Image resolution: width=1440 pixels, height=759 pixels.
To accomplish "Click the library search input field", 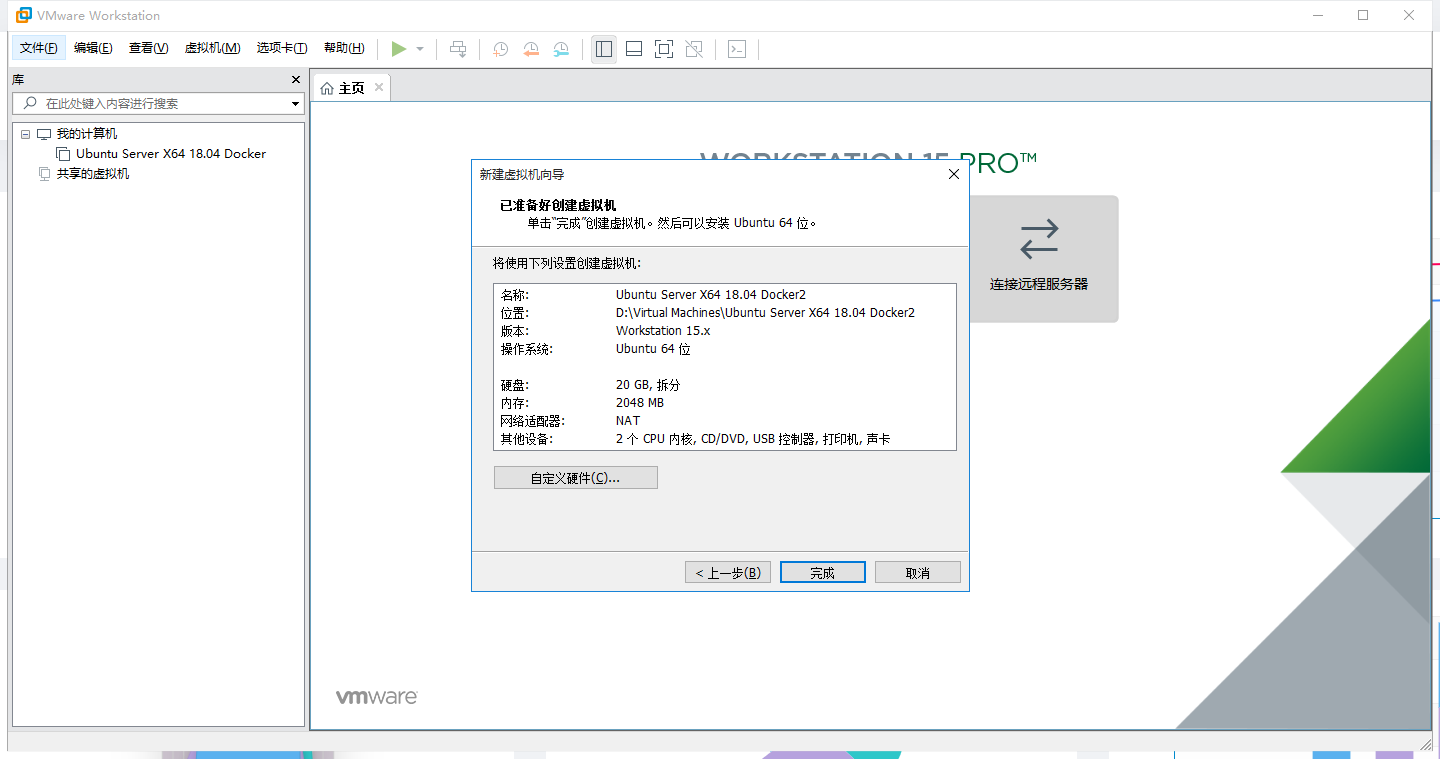I will point(157,104).
